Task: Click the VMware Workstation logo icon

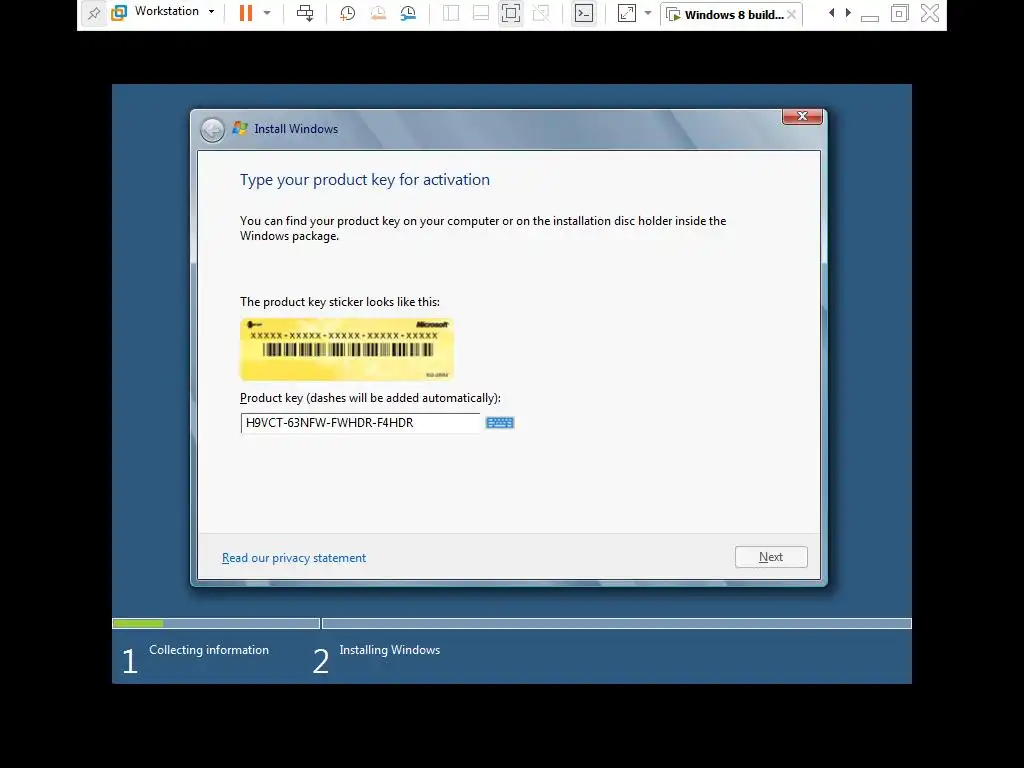Action: click(119, 12)
